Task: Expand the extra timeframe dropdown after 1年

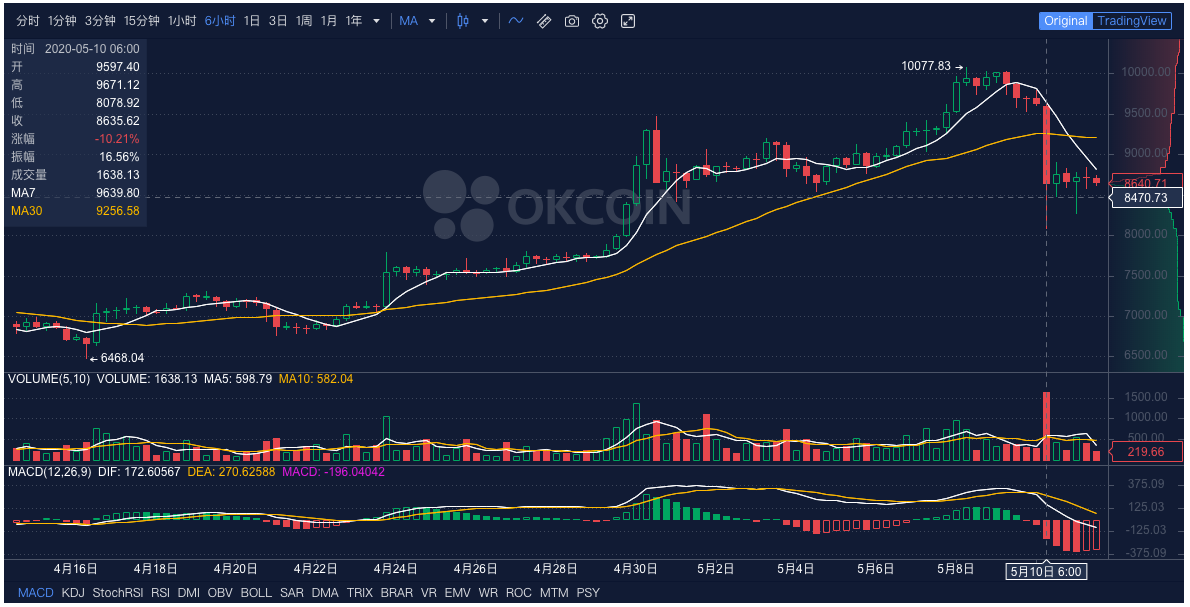Action: point(375,19)
